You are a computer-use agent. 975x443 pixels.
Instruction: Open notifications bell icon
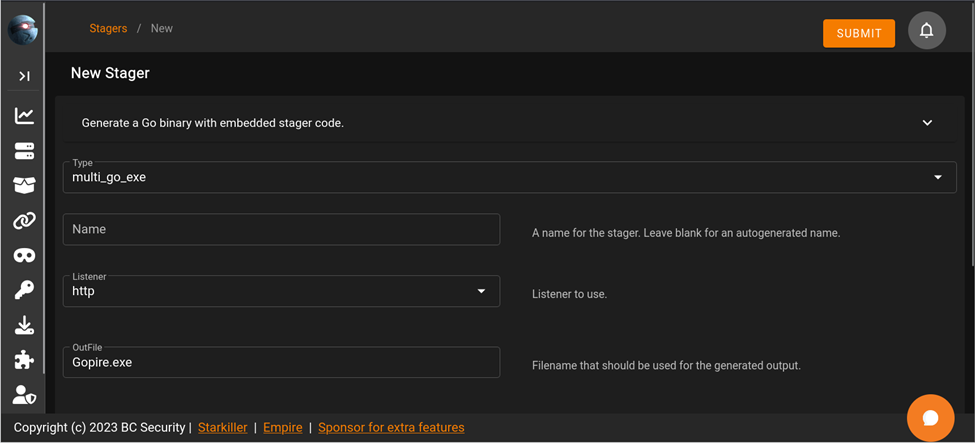pyautogui.click(x=926, y=31)
